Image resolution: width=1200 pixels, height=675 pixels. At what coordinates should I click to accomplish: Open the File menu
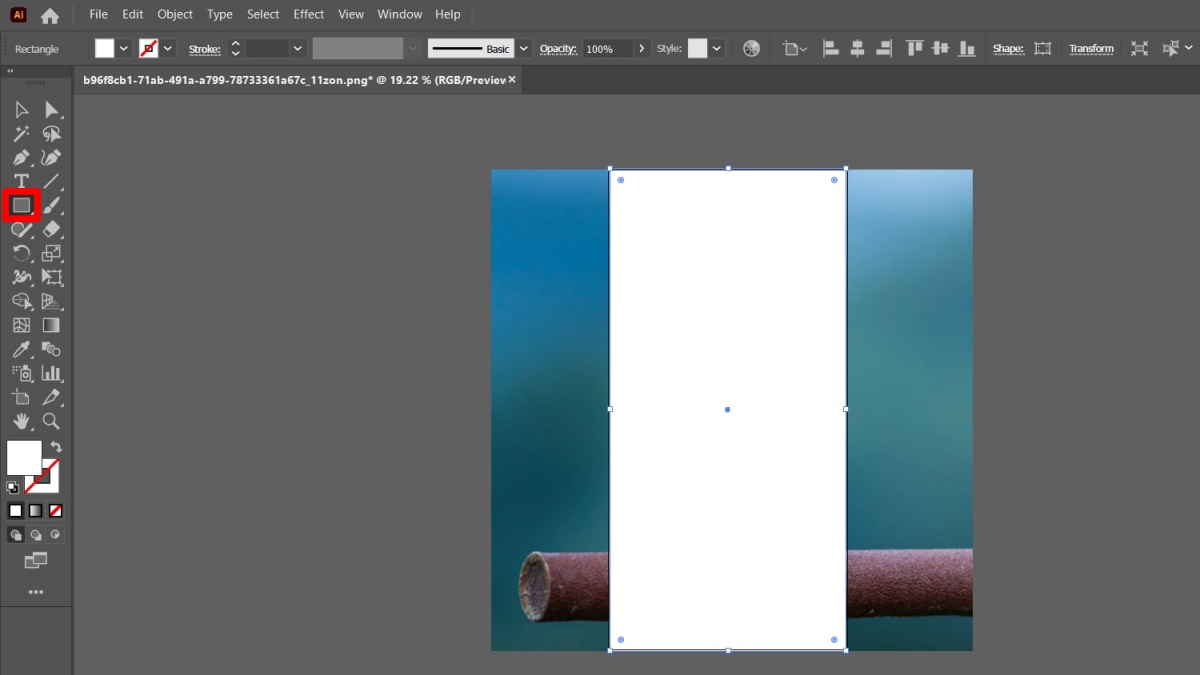click(98, 14)
